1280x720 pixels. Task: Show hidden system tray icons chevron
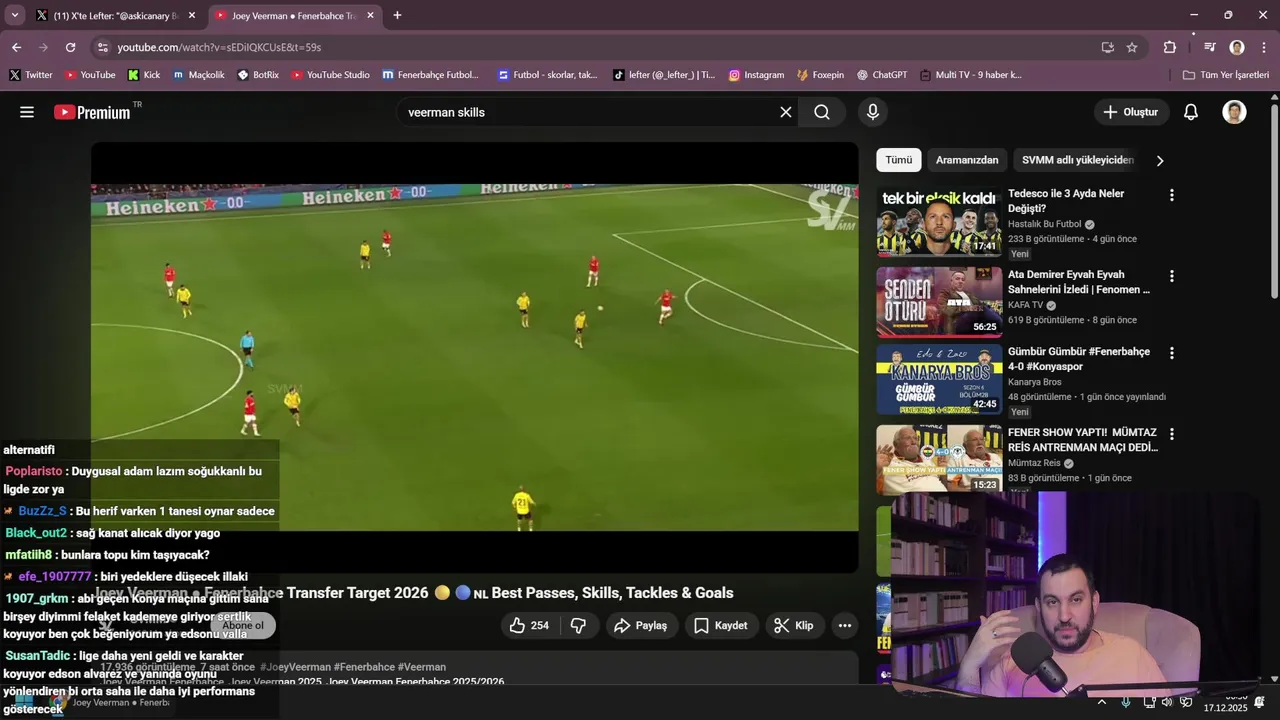[1102, 702]
